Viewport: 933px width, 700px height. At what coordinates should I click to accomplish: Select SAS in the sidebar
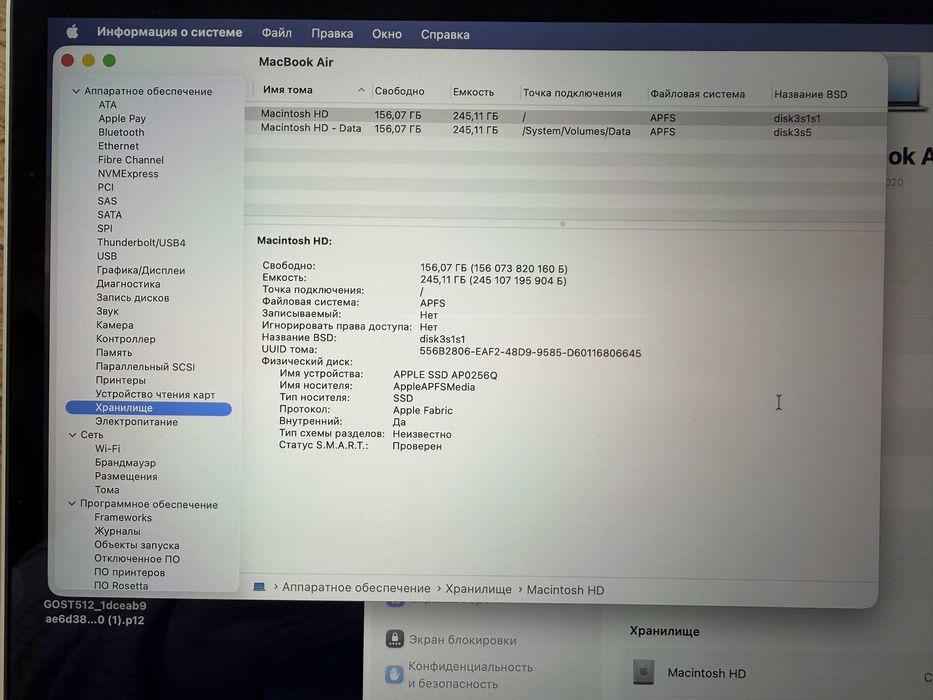coord(107,201)
